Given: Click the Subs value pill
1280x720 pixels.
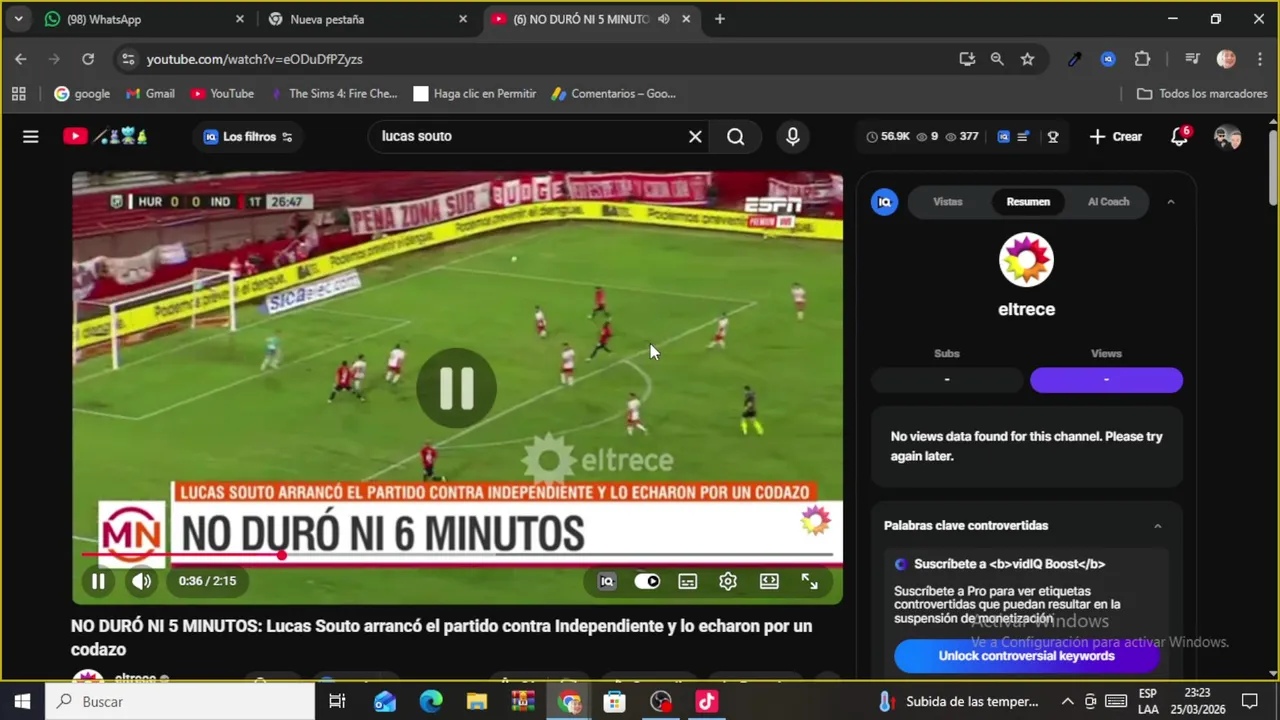Looking at the screenshot, I should (946, 380).
